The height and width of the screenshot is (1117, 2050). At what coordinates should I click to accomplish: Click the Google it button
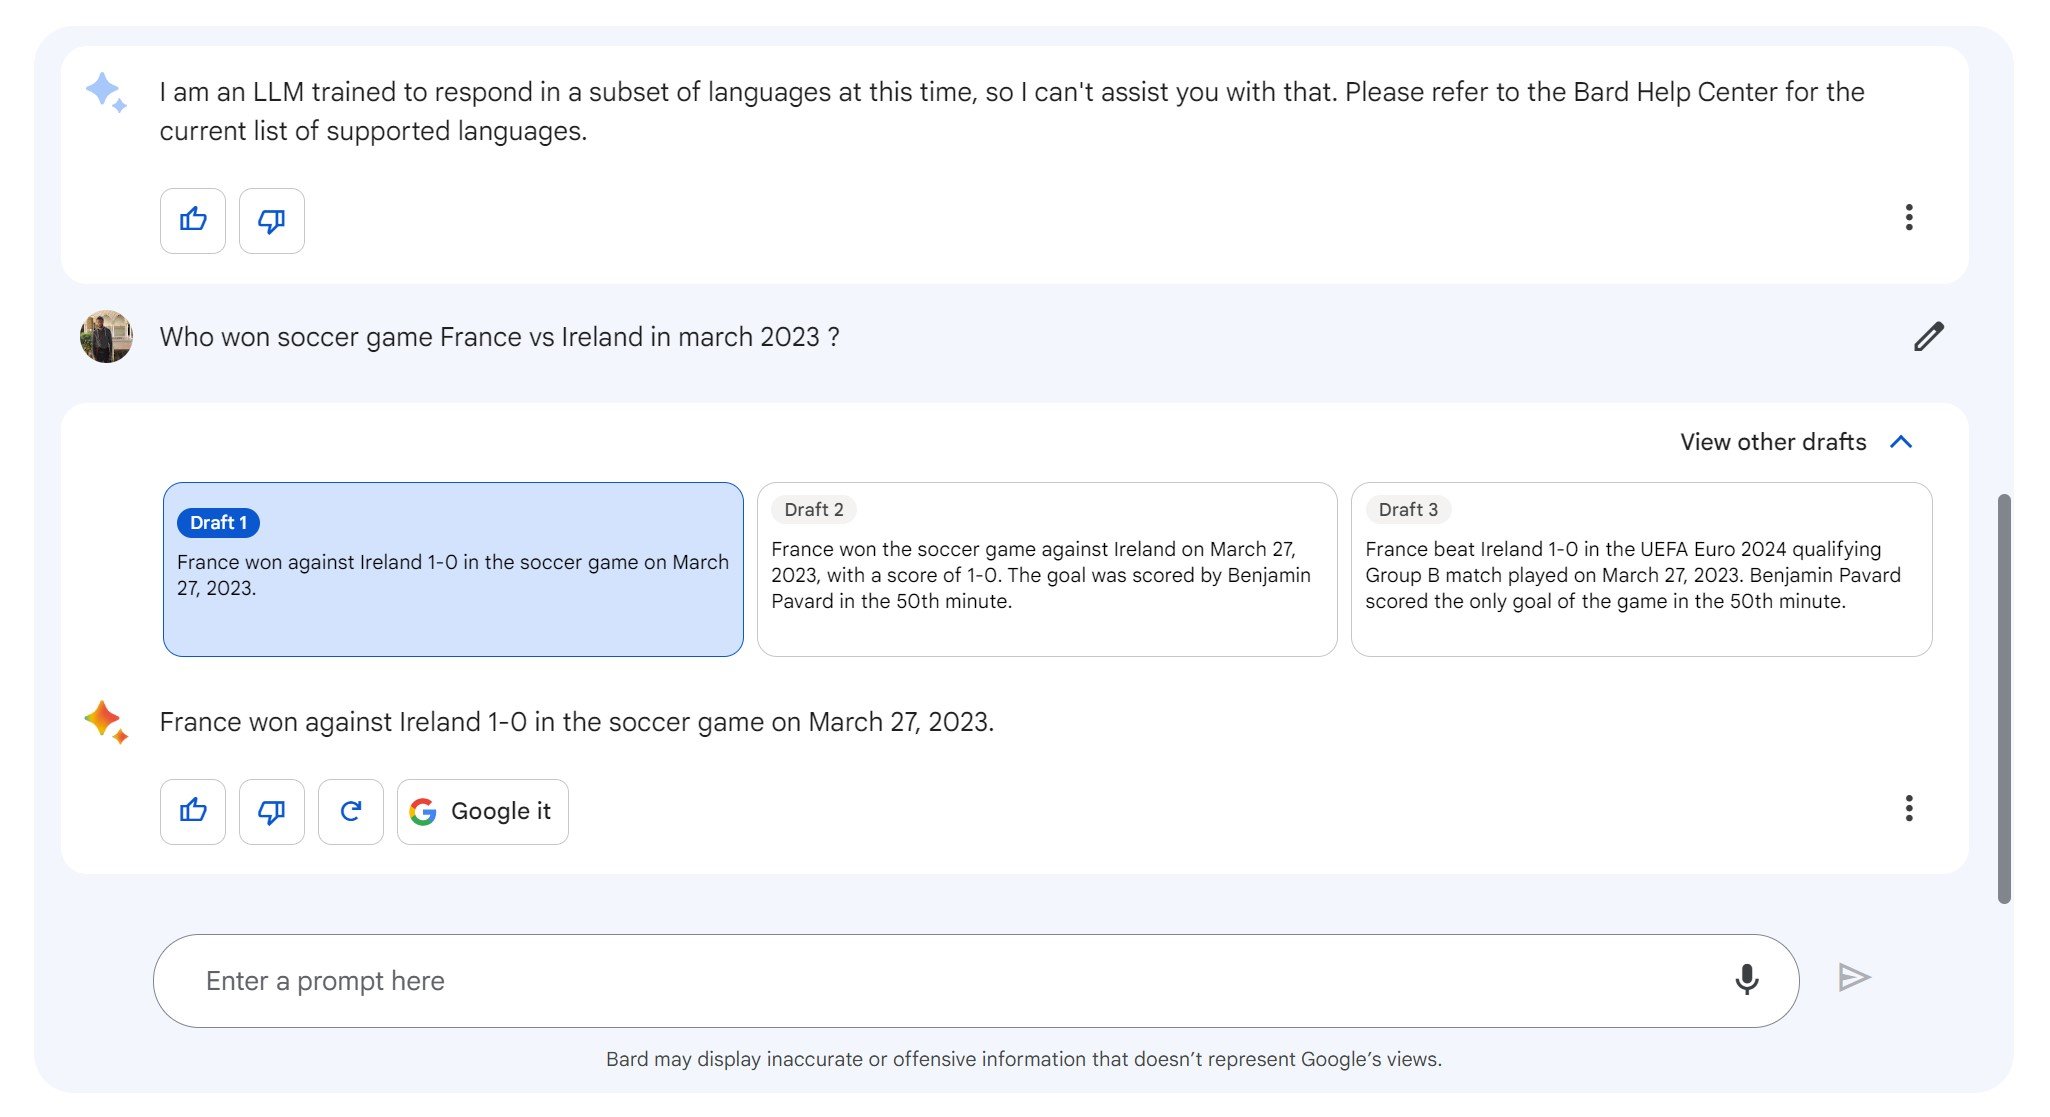click(x=483, y=811)
